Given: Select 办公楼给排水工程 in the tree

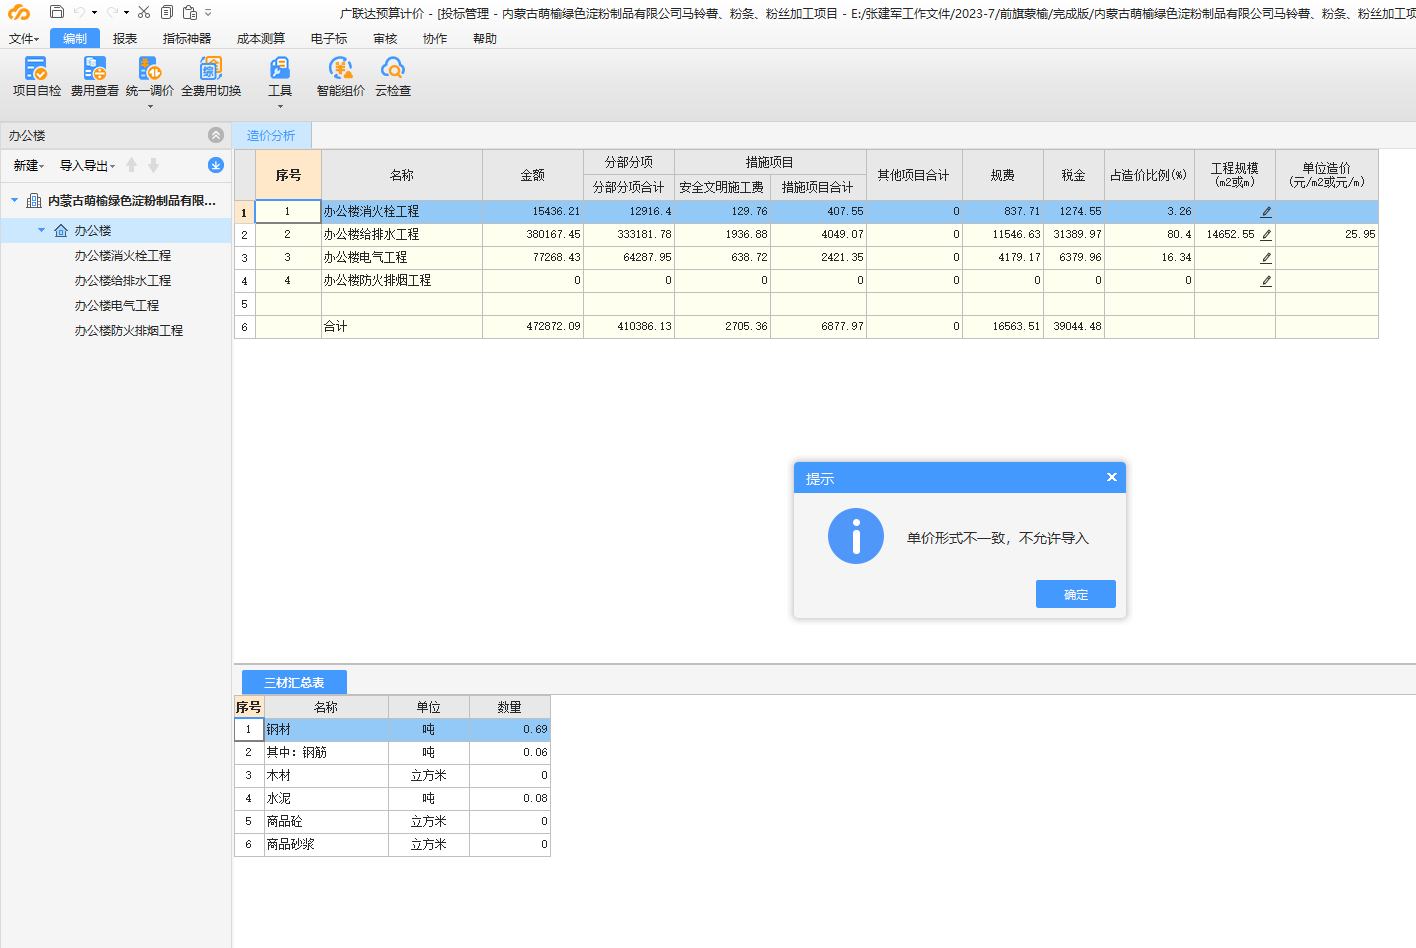Looking at the screenshot, I should pyautogui.click(x=123, y=280).
